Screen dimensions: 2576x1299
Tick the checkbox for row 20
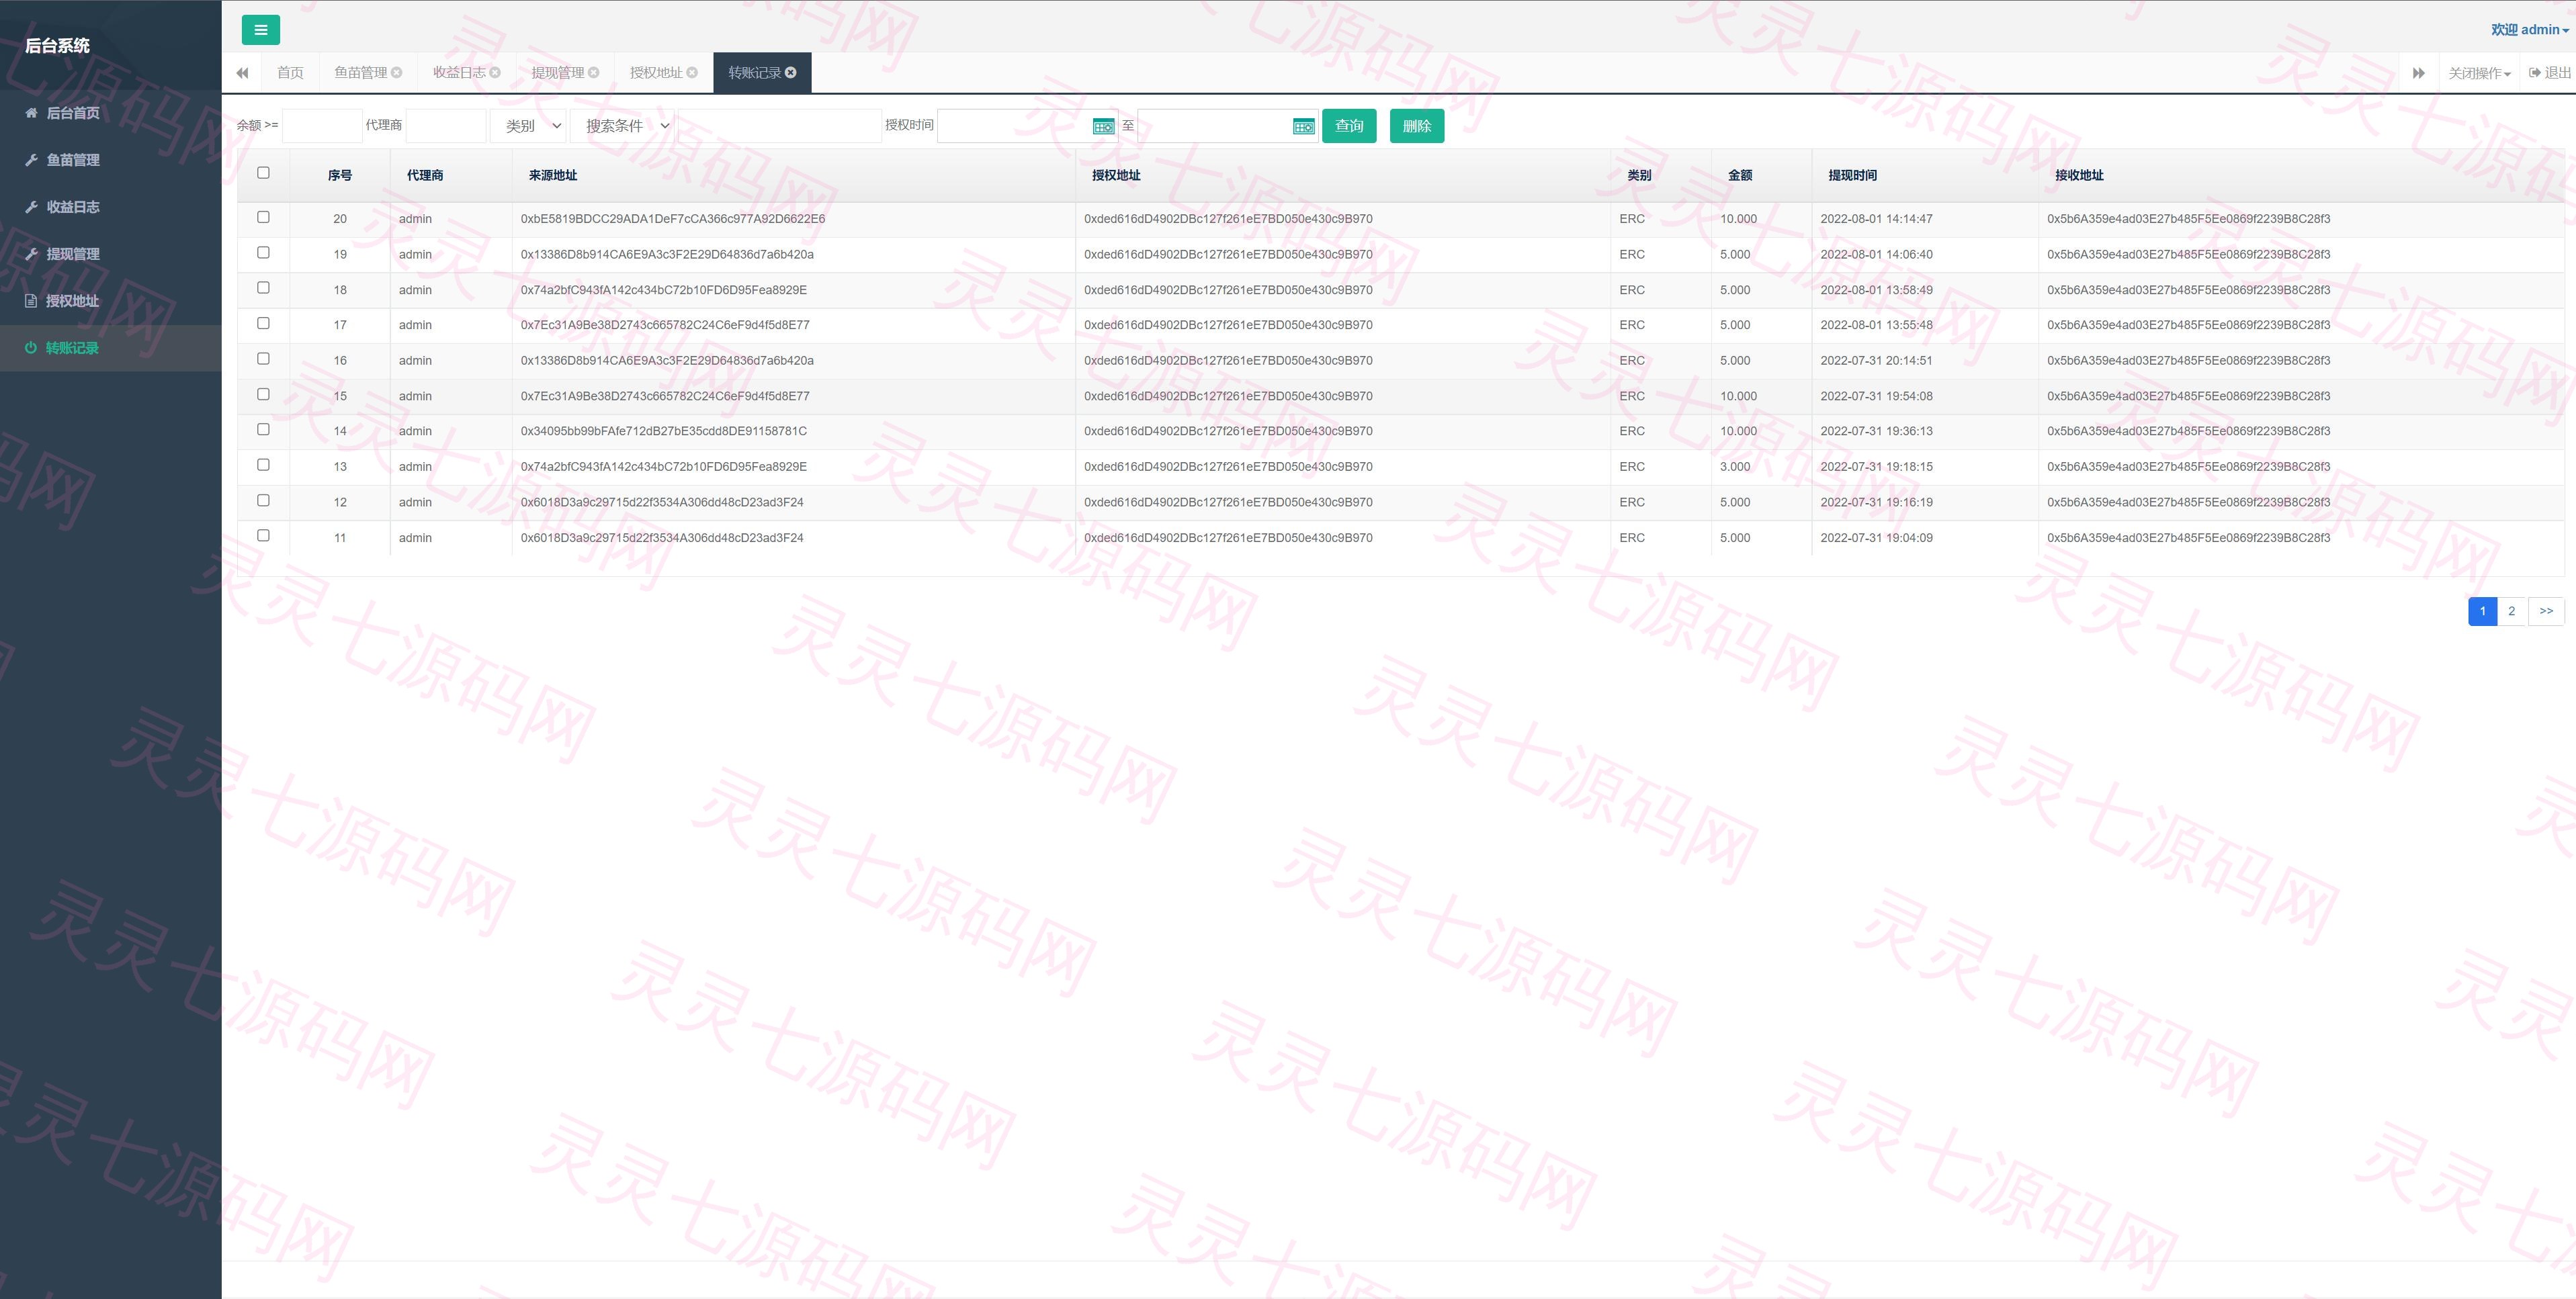tap(263, 217)
